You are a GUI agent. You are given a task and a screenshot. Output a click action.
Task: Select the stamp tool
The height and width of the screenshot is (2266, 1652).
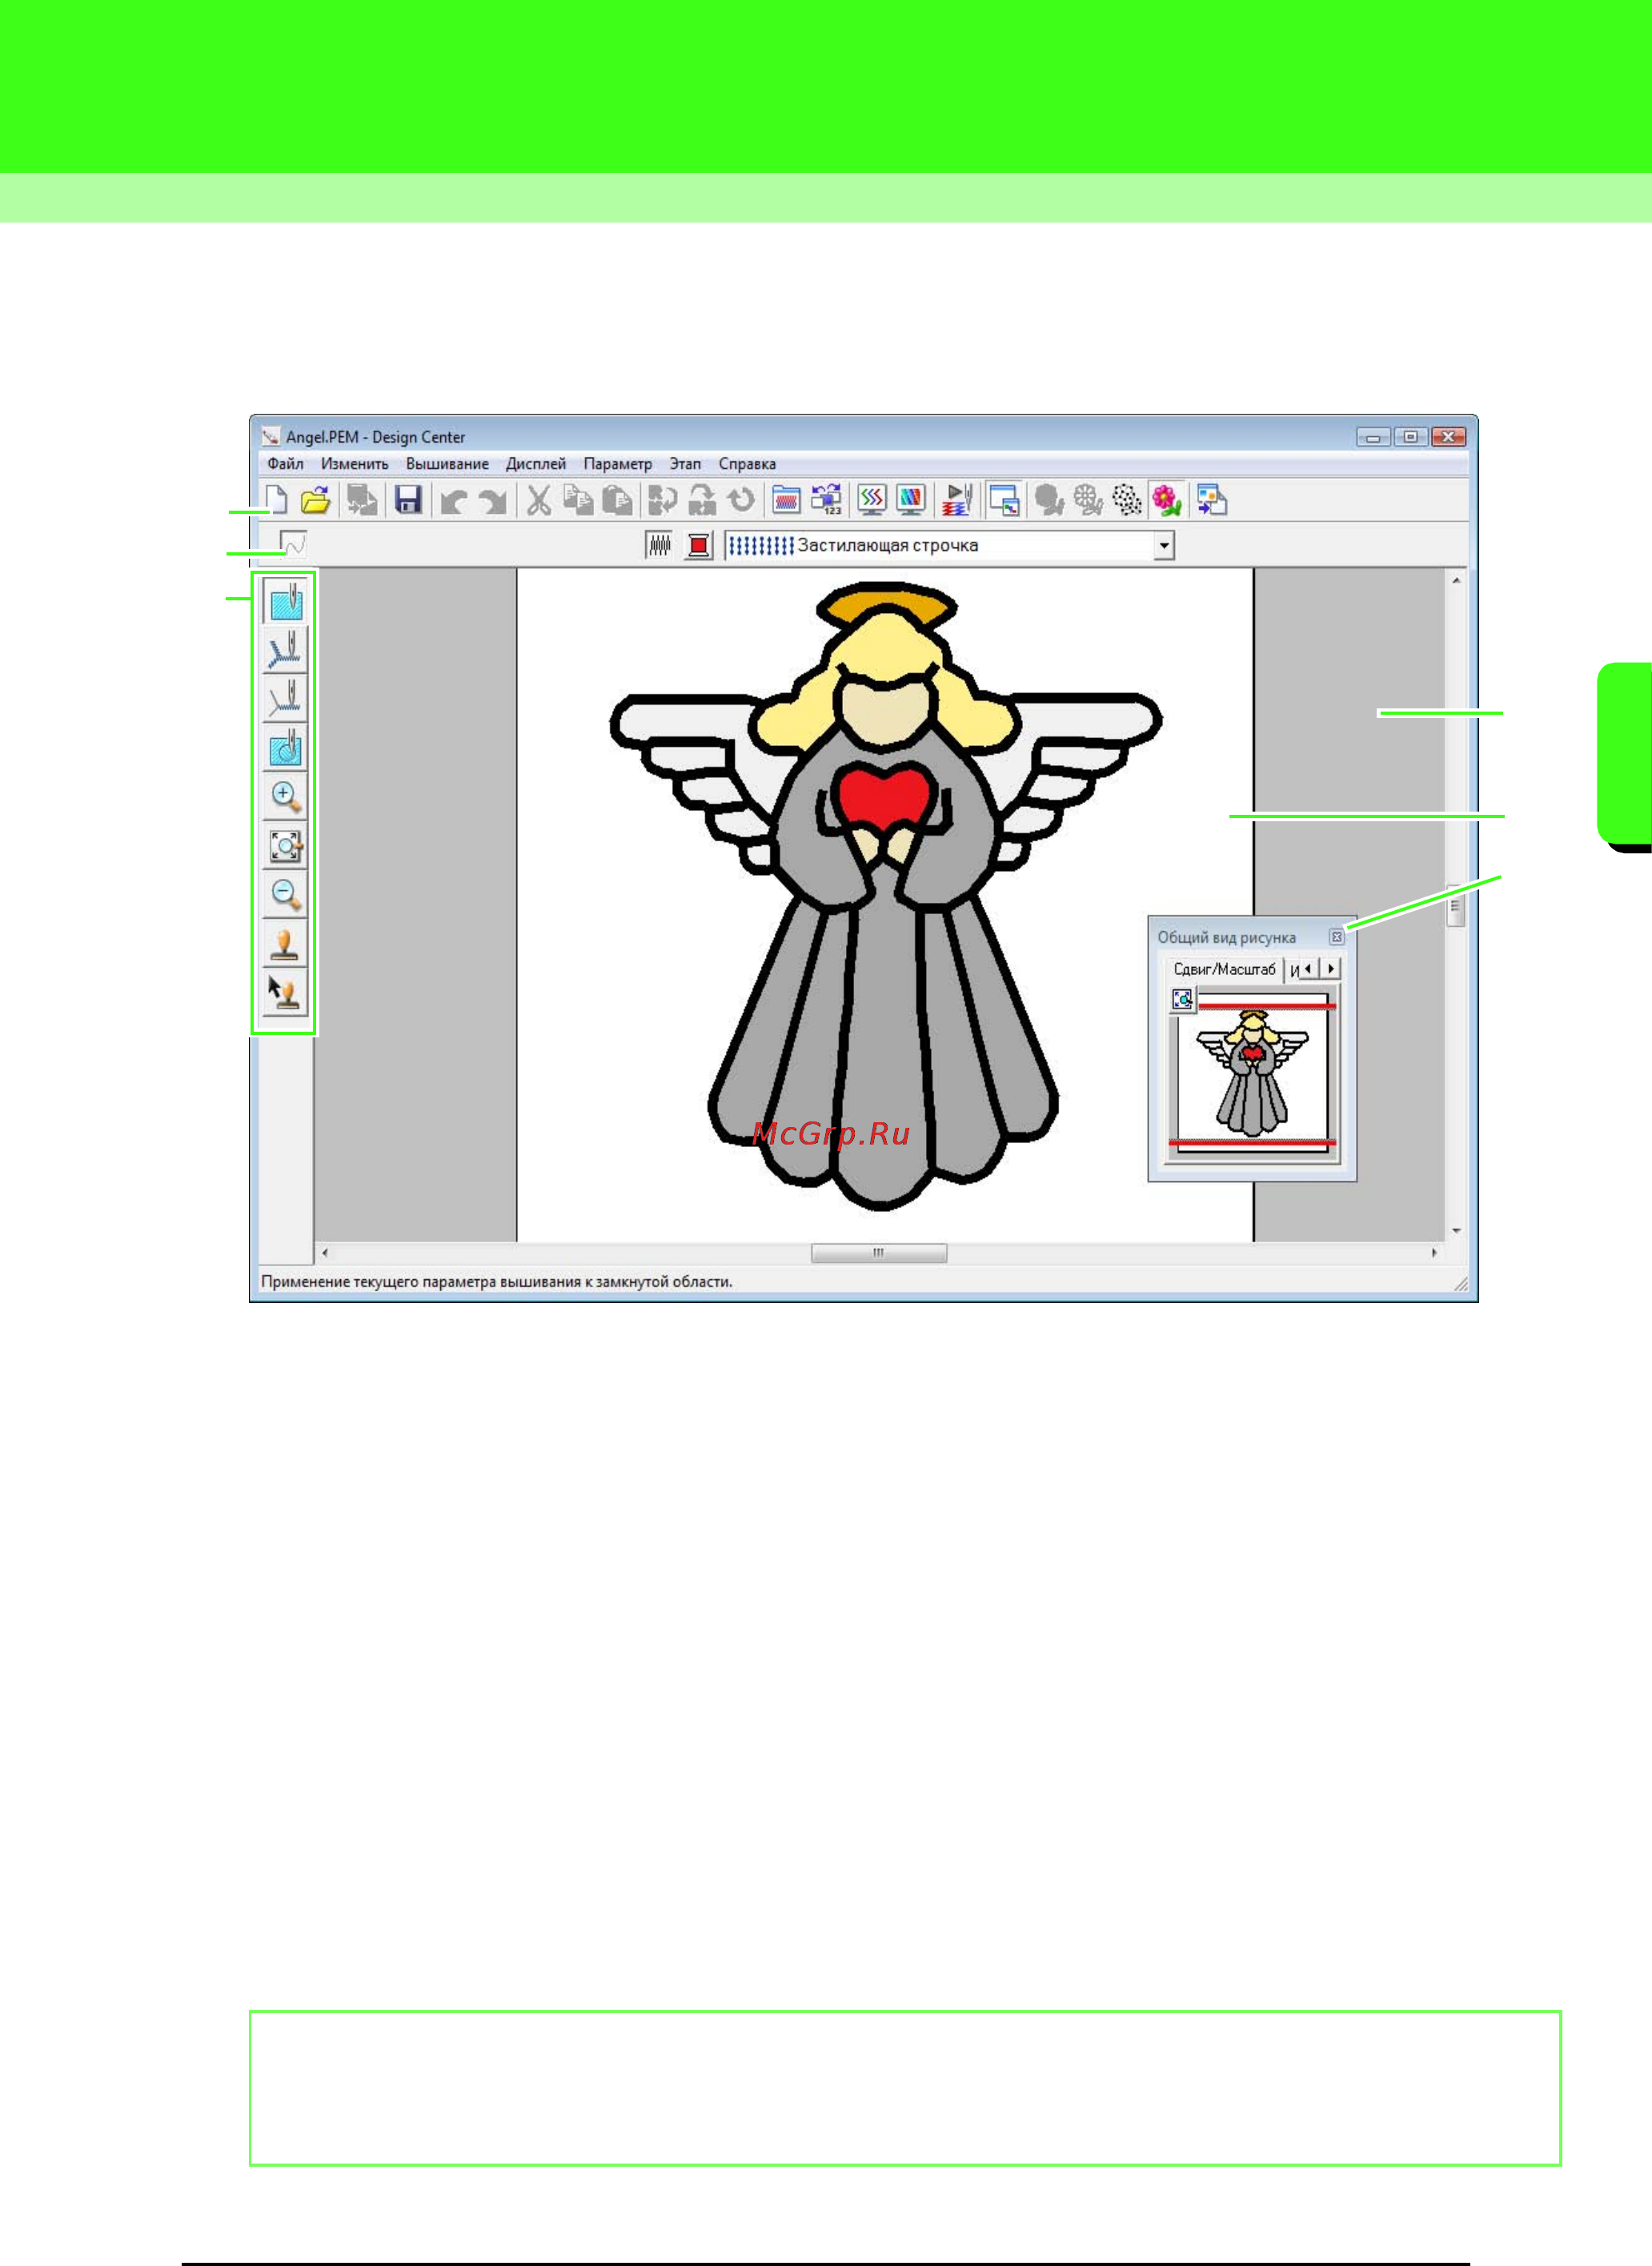[x=285, y=944]
